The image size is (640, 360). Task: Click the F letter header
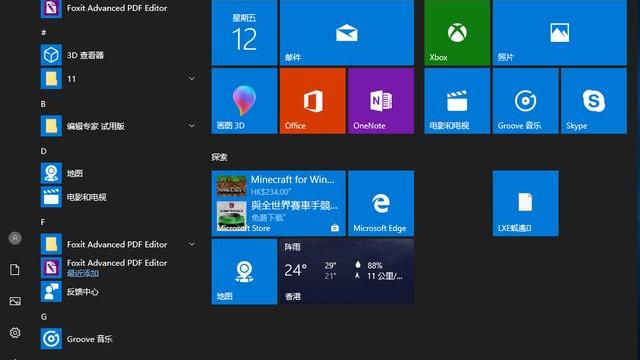pos(43,222)
